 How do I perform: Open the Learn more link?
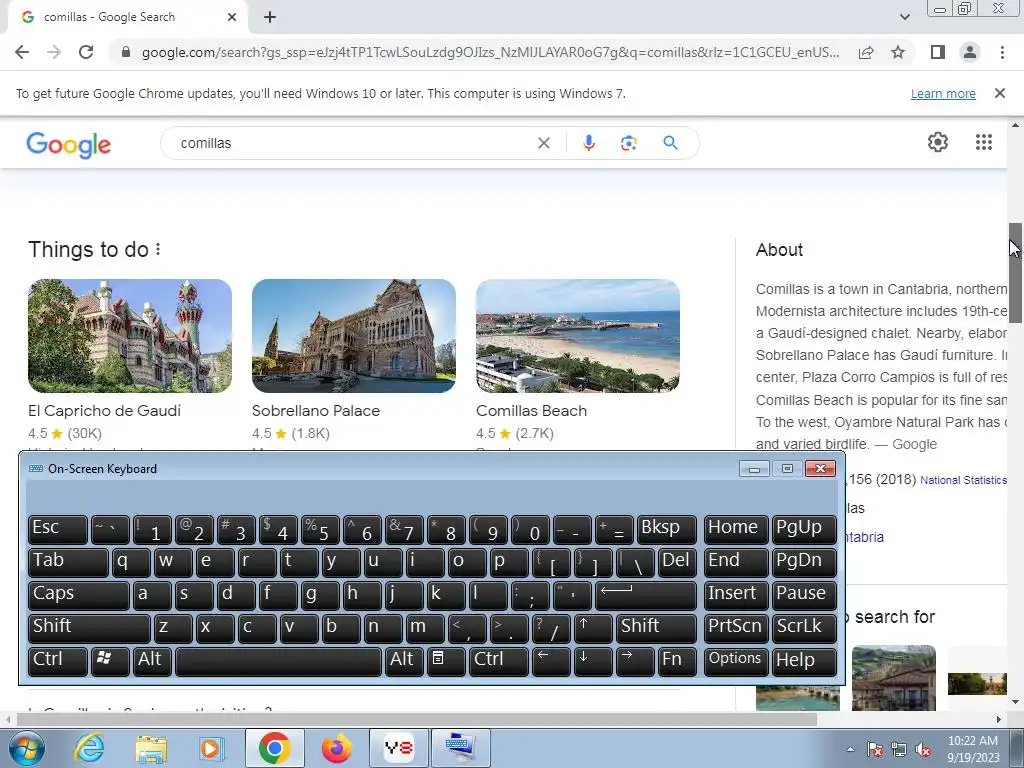pyautogui.click(x=943, y=93)
